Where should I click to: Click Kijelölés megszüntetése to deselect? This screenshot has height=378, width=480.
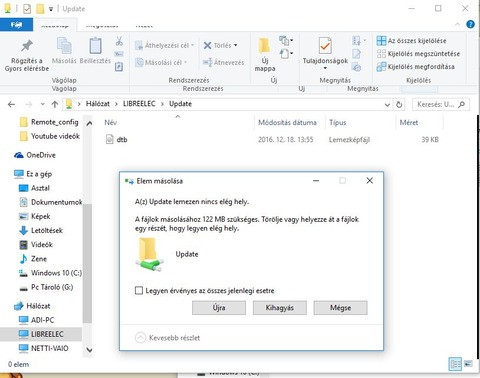point(418,54)
